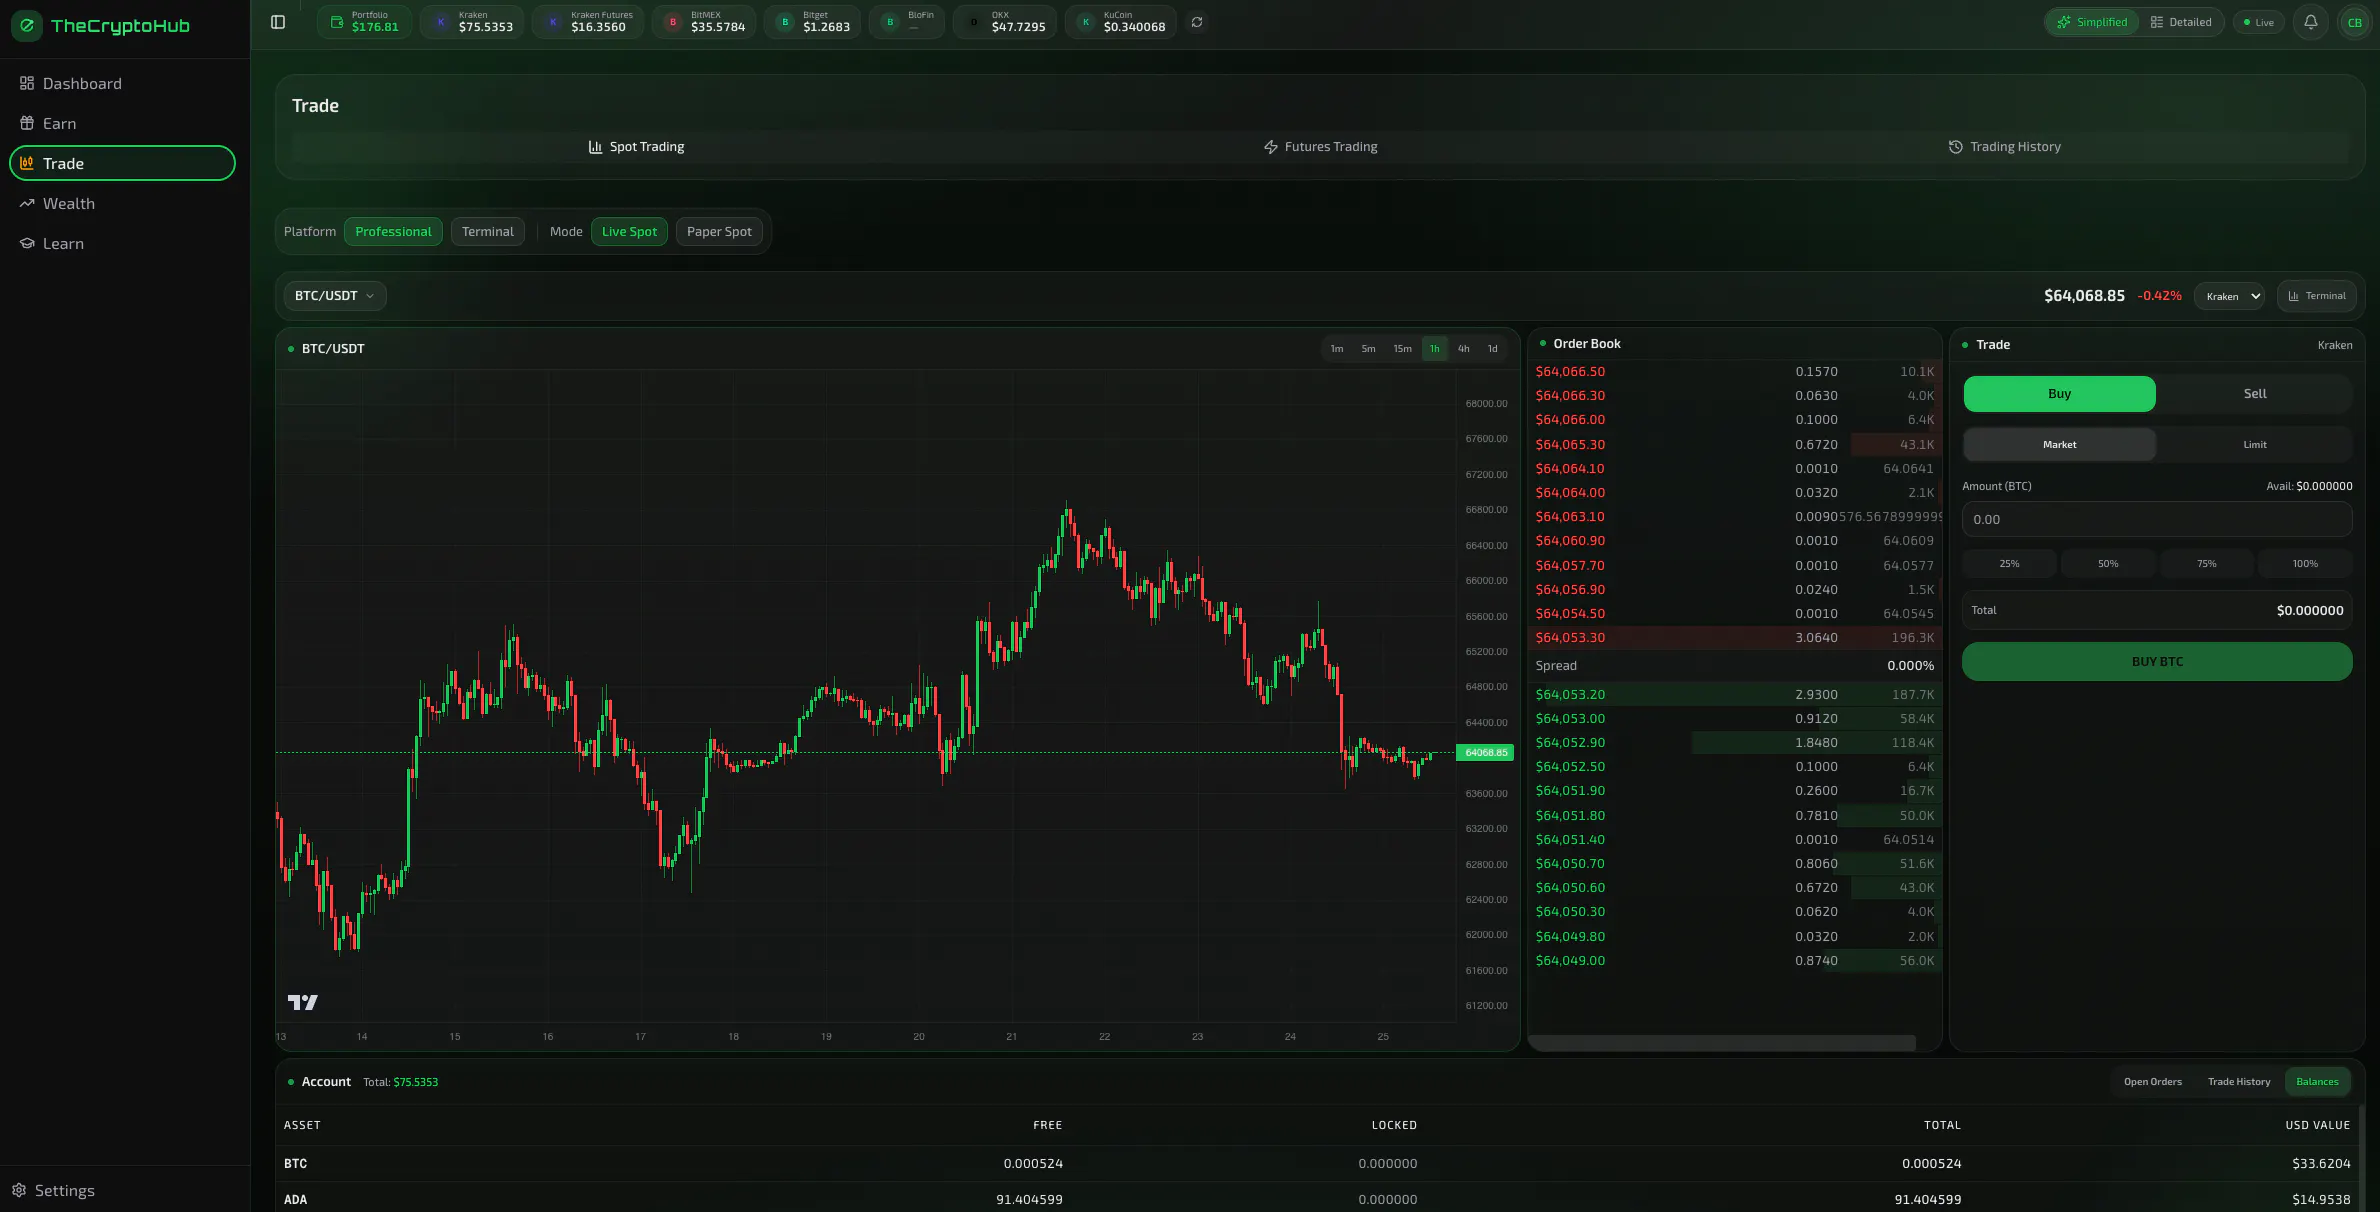
Task: Choose the Sell side toggle
Action: coord(2255,394)
